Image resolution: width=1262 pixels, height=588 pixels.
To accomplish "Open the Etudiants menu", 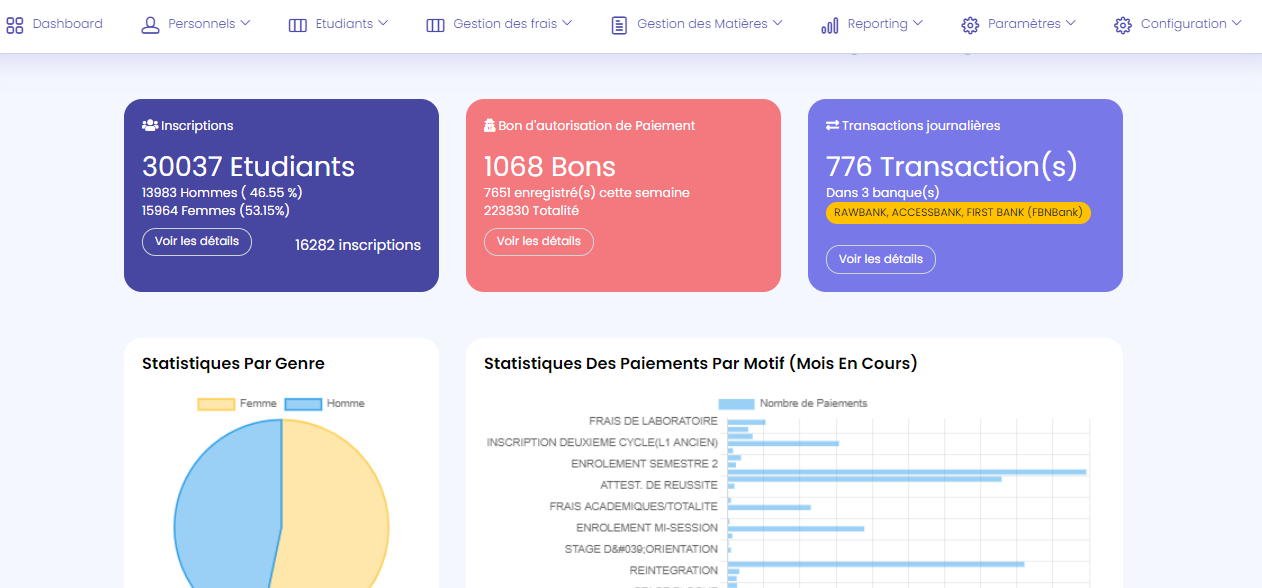I will tap(339, 24).
